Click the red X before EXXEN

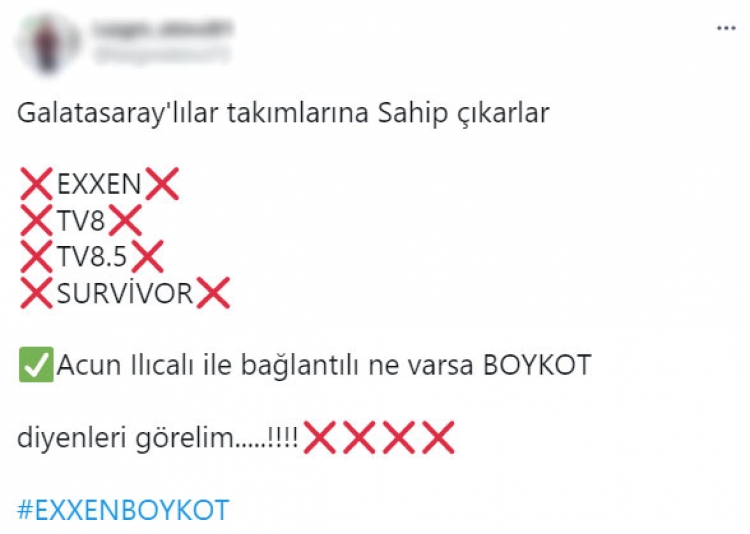click(x=36, y=184)
